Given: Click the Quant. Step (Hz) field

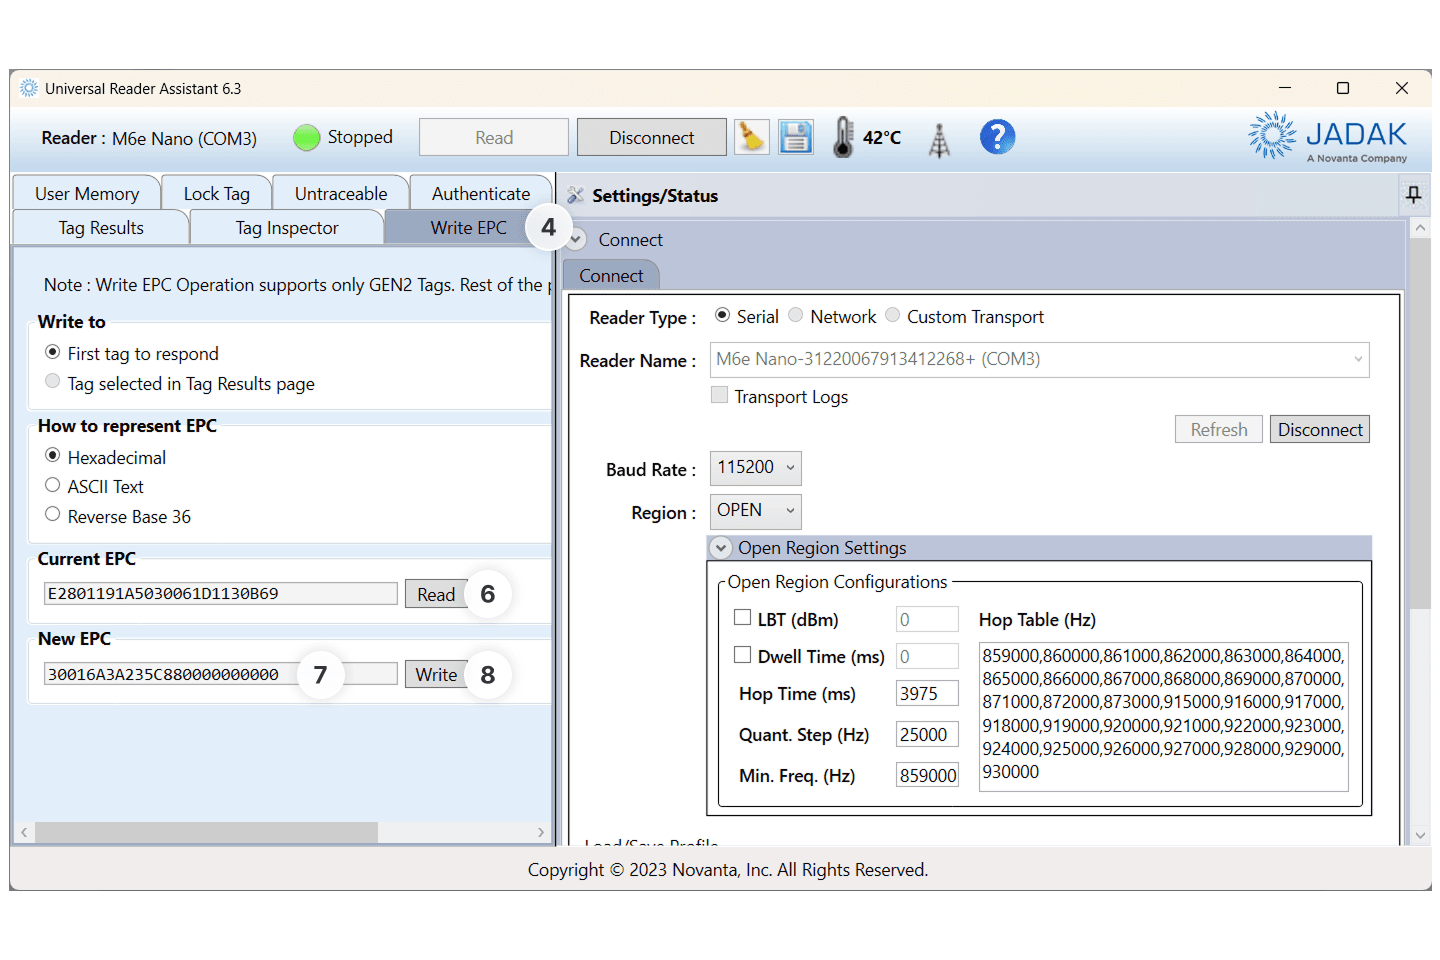Looking at the screenshot, I should click(927, 734).
